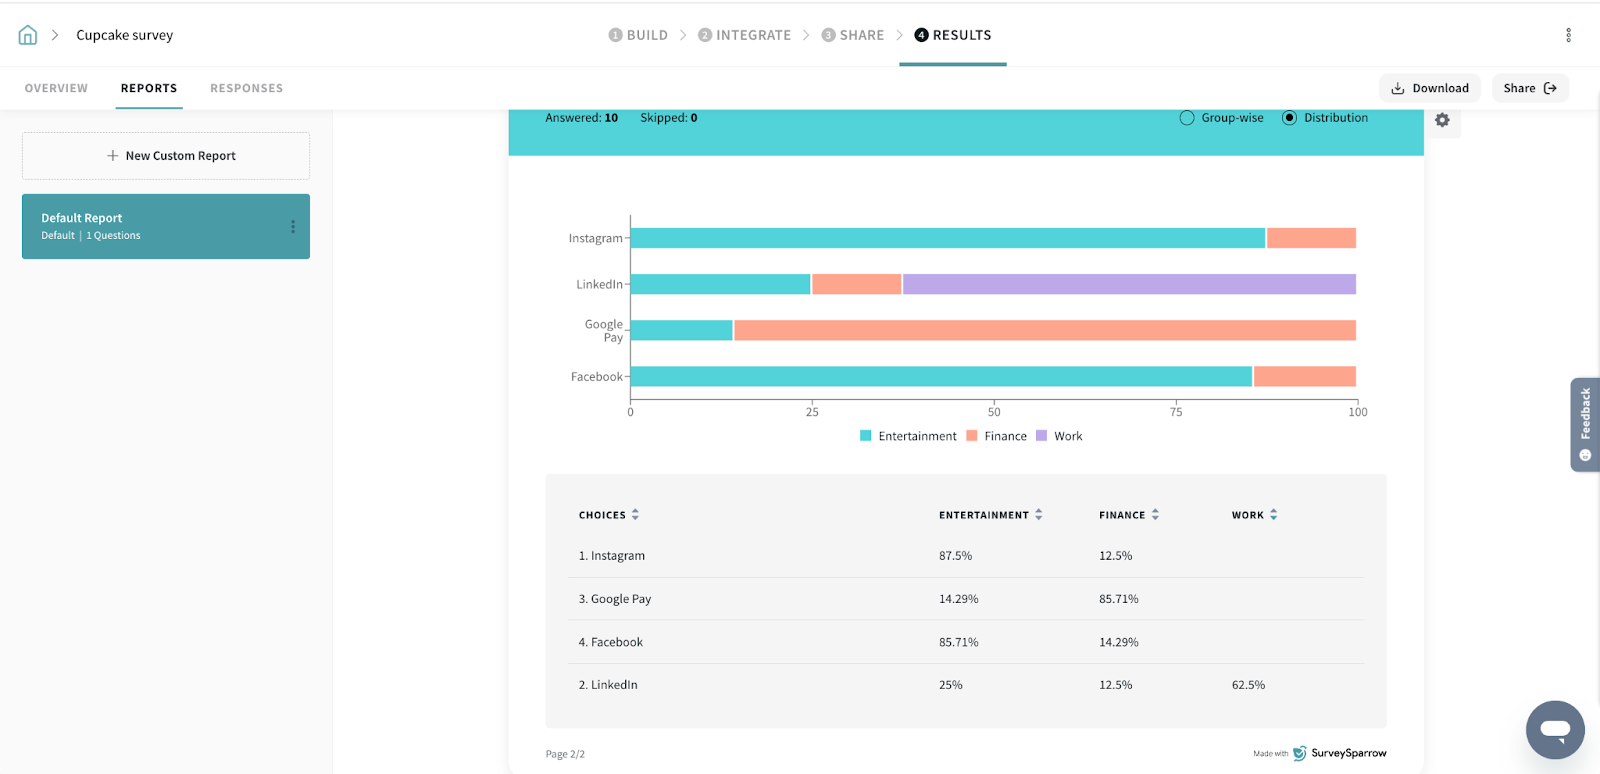1600x774 pixels.
Task: Click the home icon in breadcrumb
Action: click(28, 35)
